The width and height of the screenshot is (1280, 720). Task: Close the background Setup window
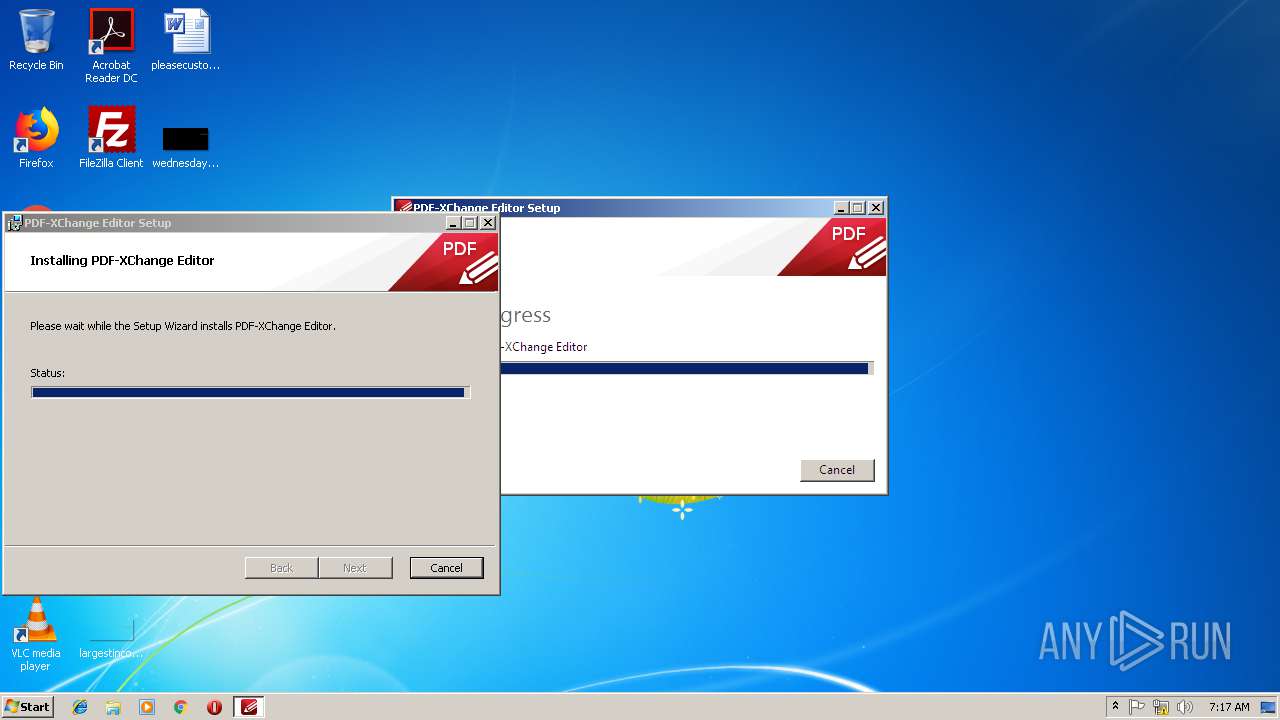click(x=876, y=208)
